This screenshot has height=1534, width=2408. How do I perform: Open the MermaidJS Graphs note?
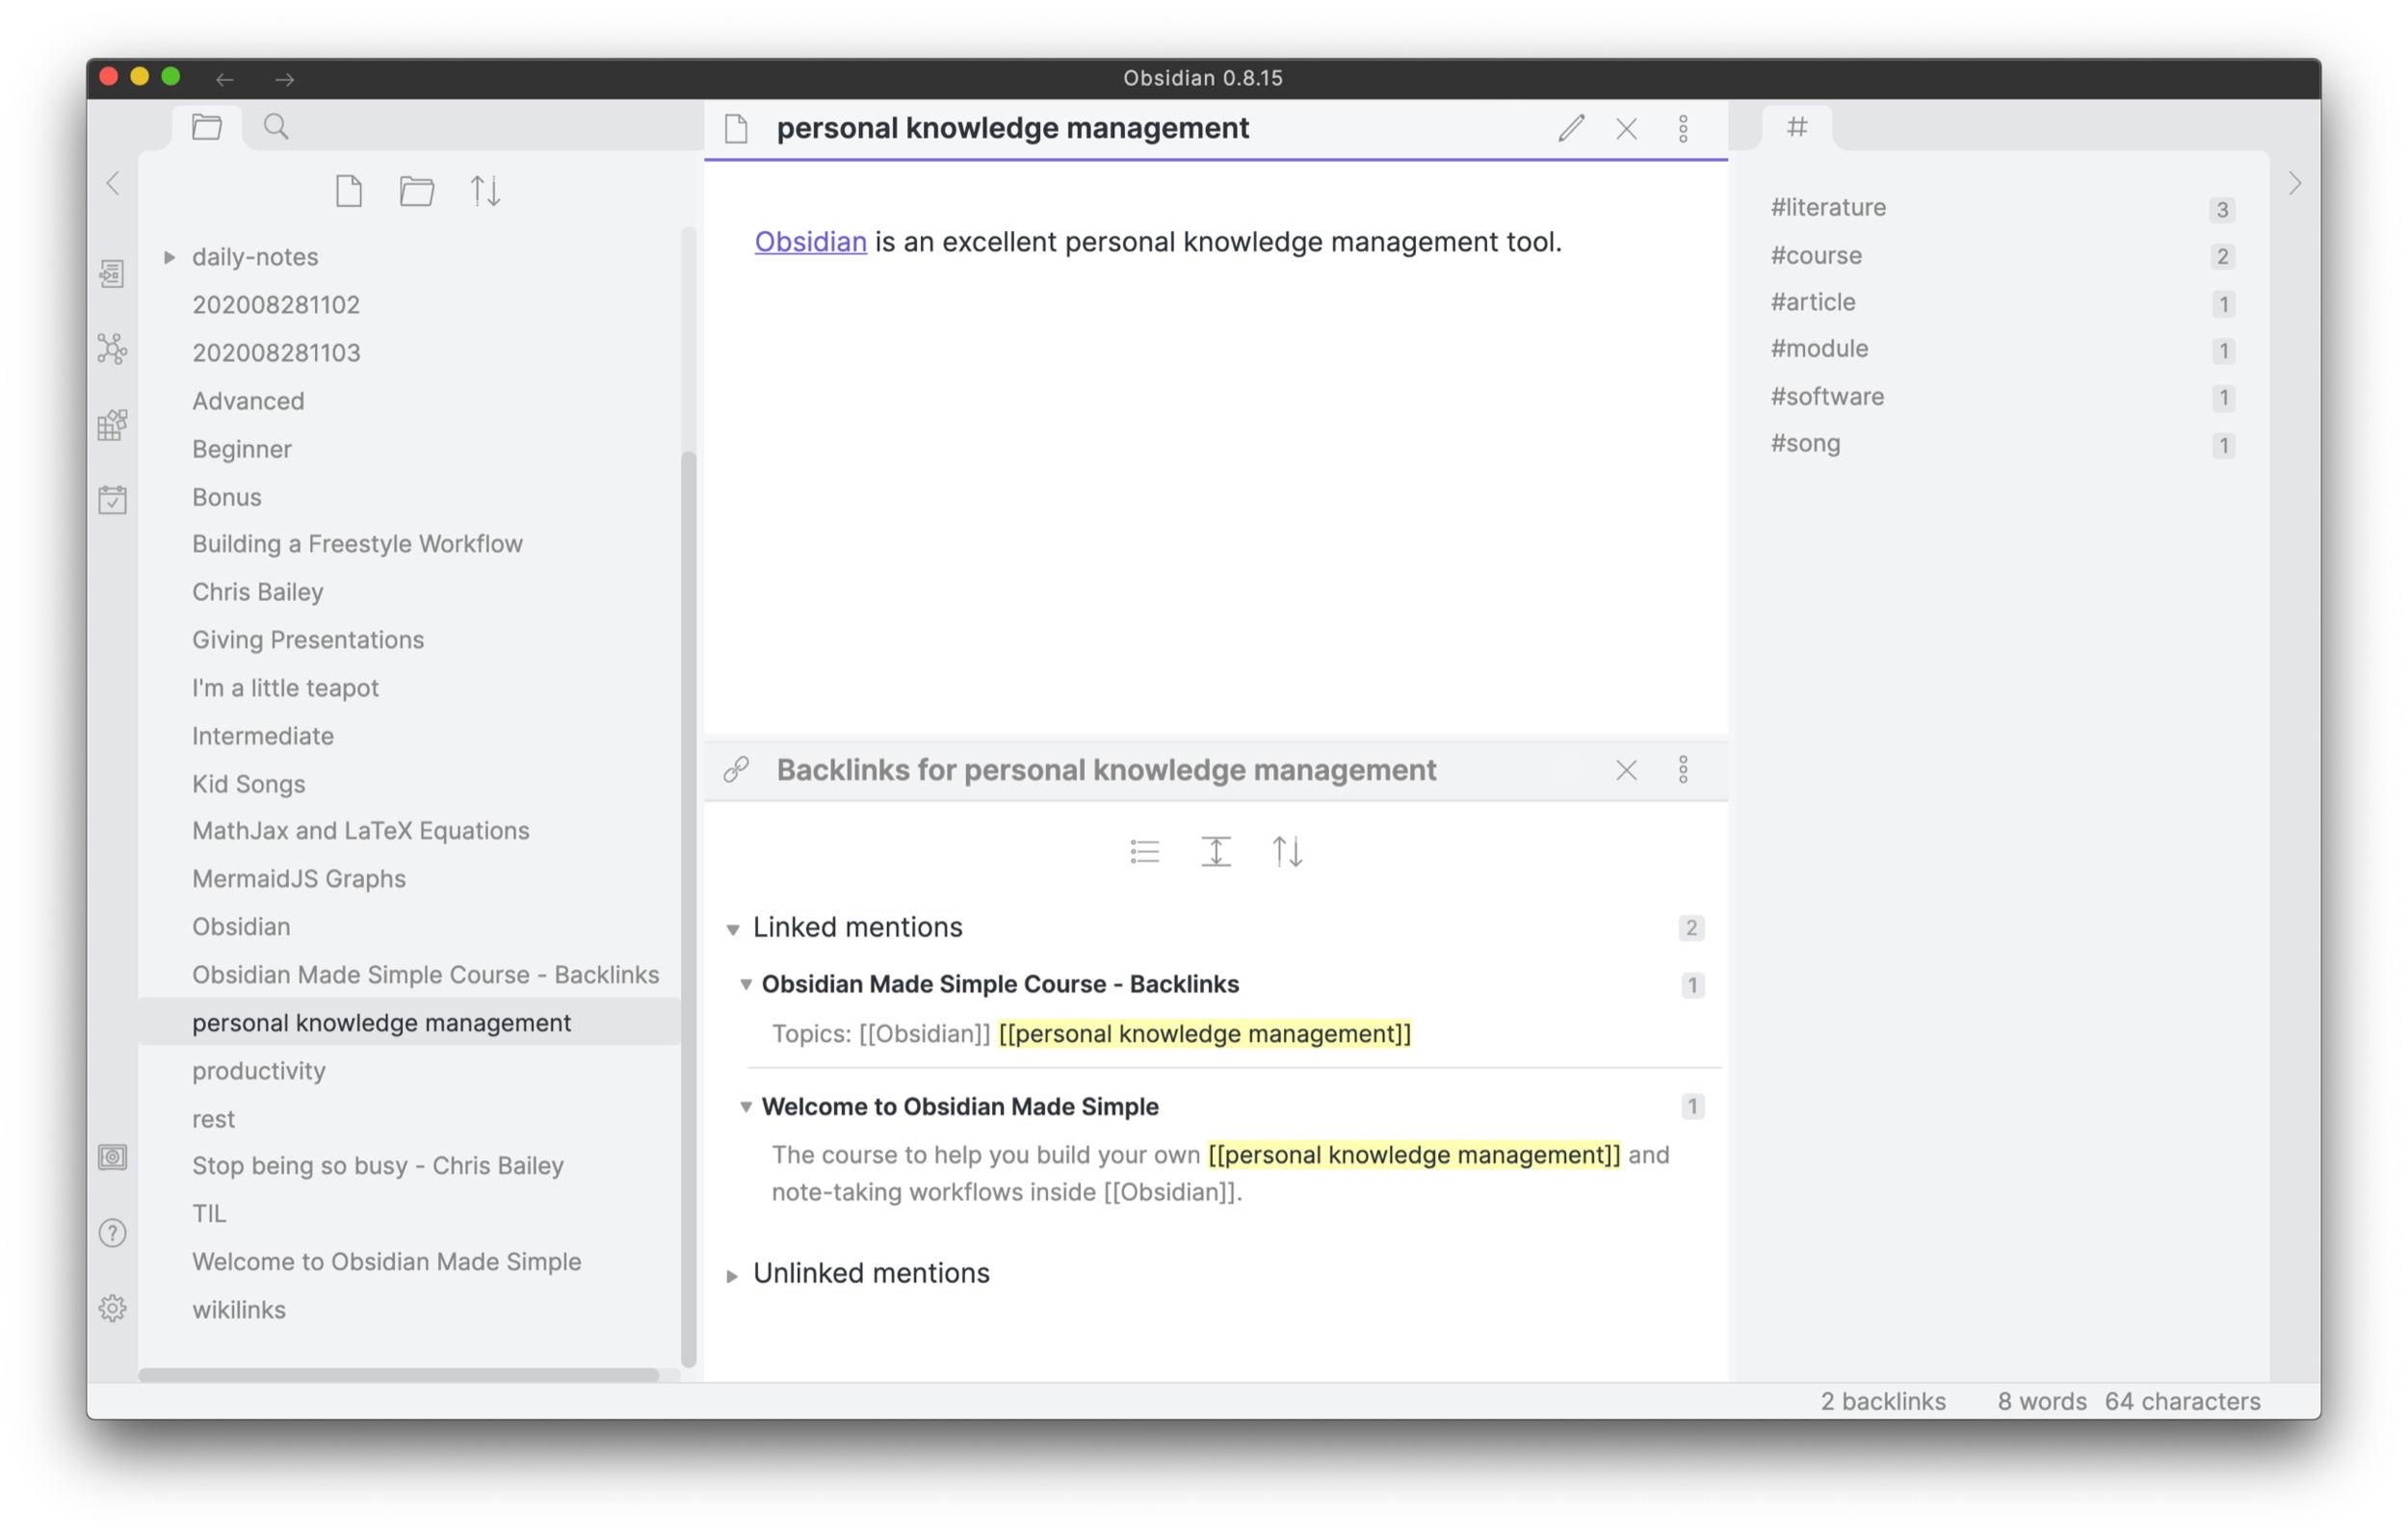(299, 878)
